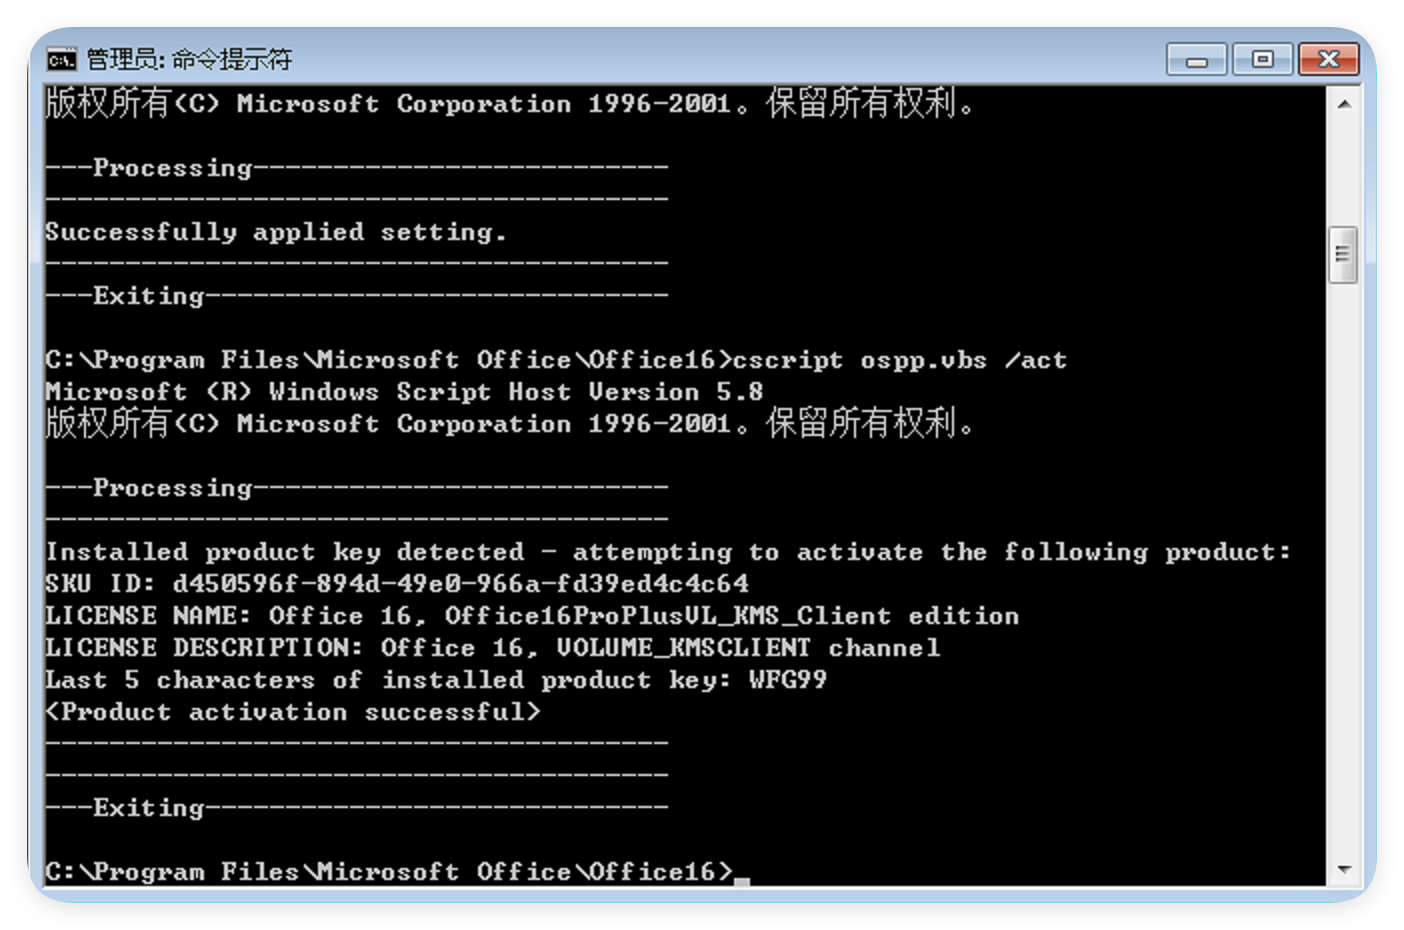Click the scrollbar track above the thumb
Image resolution: width=1404 pixels, height=930 pixels.
(1343, 172)
